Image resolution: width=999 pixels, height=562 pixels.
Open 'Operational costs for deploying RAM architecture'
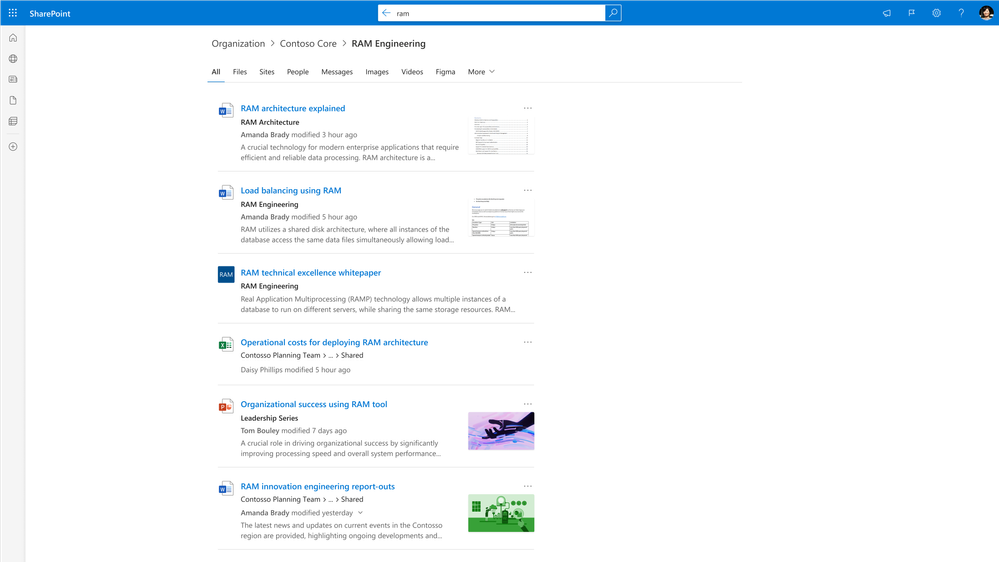point(334,342)
